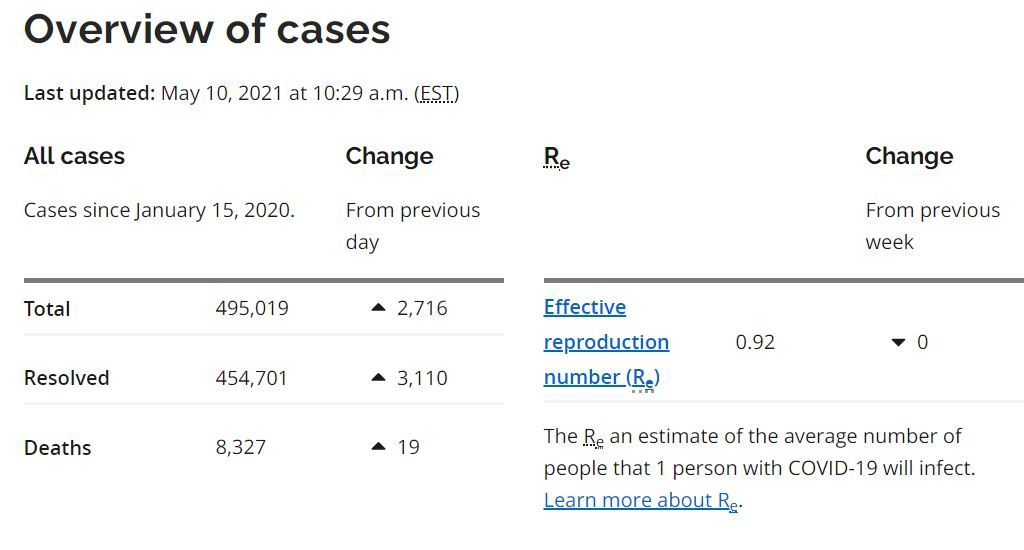
Task: Click the up arrow beside Resolved change 3,110
Action: tap(378, 378)
